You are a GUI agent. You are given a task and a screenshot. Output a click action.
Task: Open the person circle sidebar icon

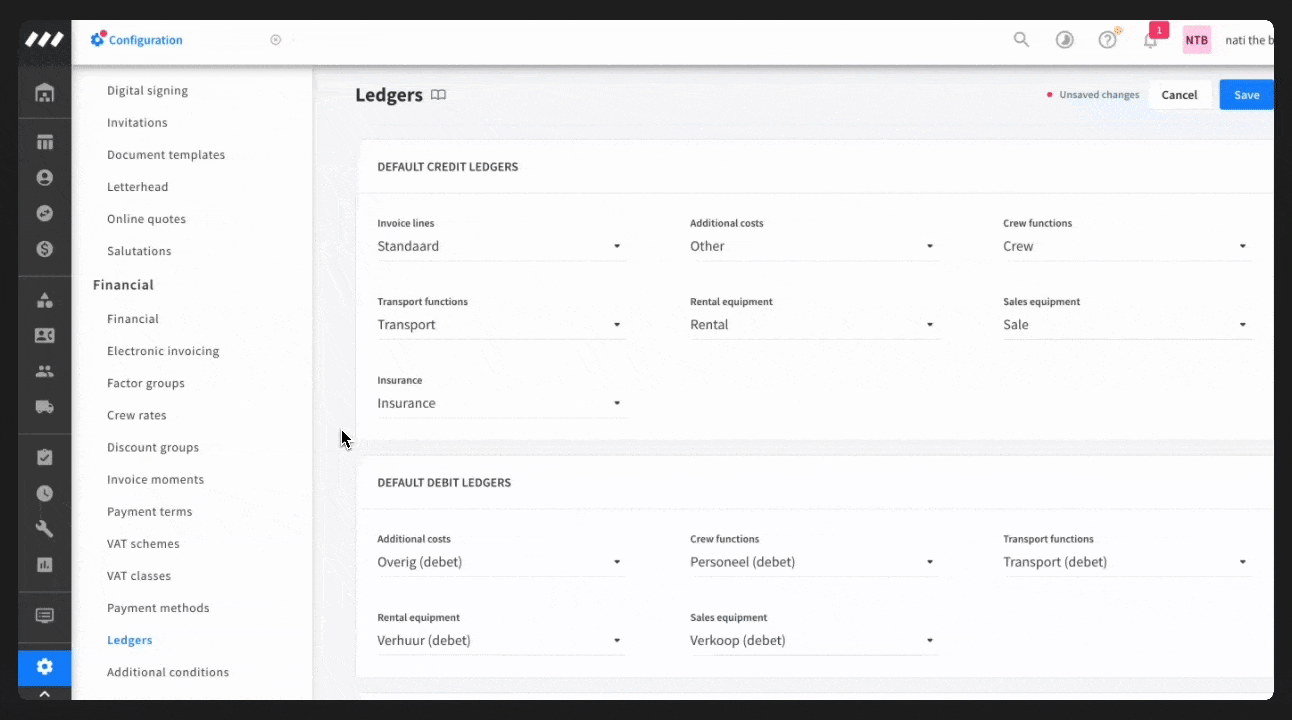tap(44, 178)
